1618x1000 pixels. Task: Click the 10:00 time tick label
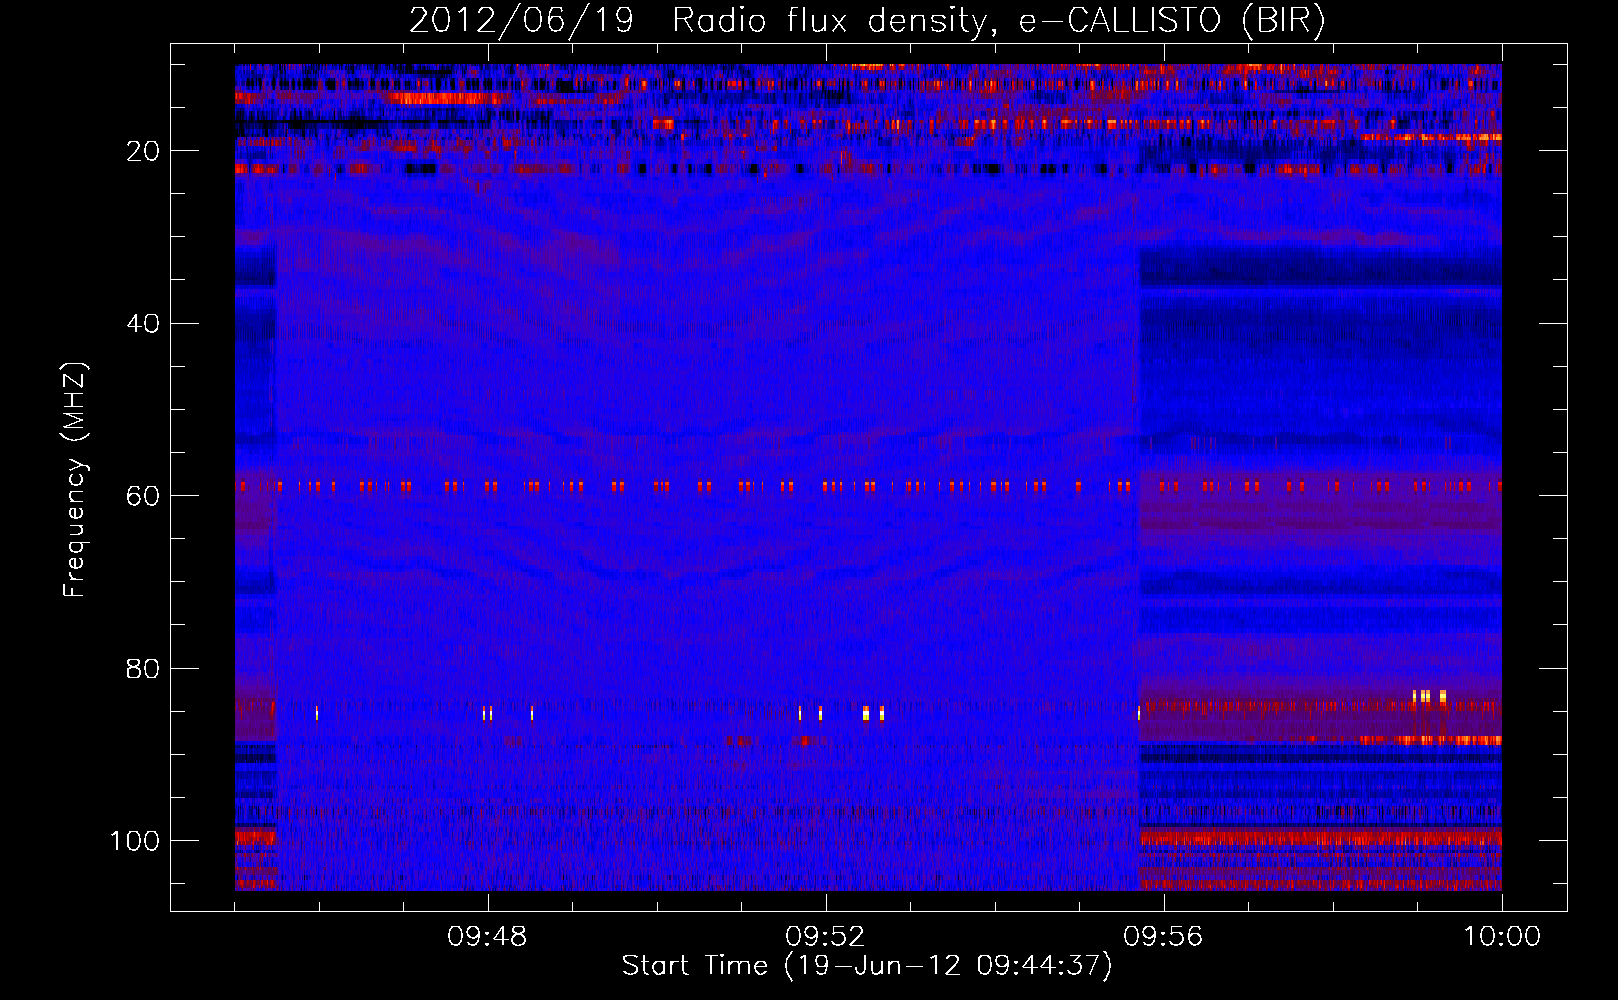pyautogui.click(x=1502, y=937)
